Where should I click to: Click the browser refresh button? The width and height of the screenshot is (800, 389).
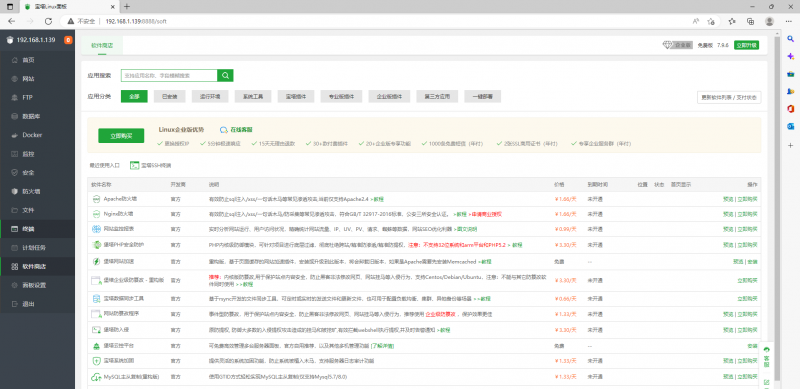point(48,21)
